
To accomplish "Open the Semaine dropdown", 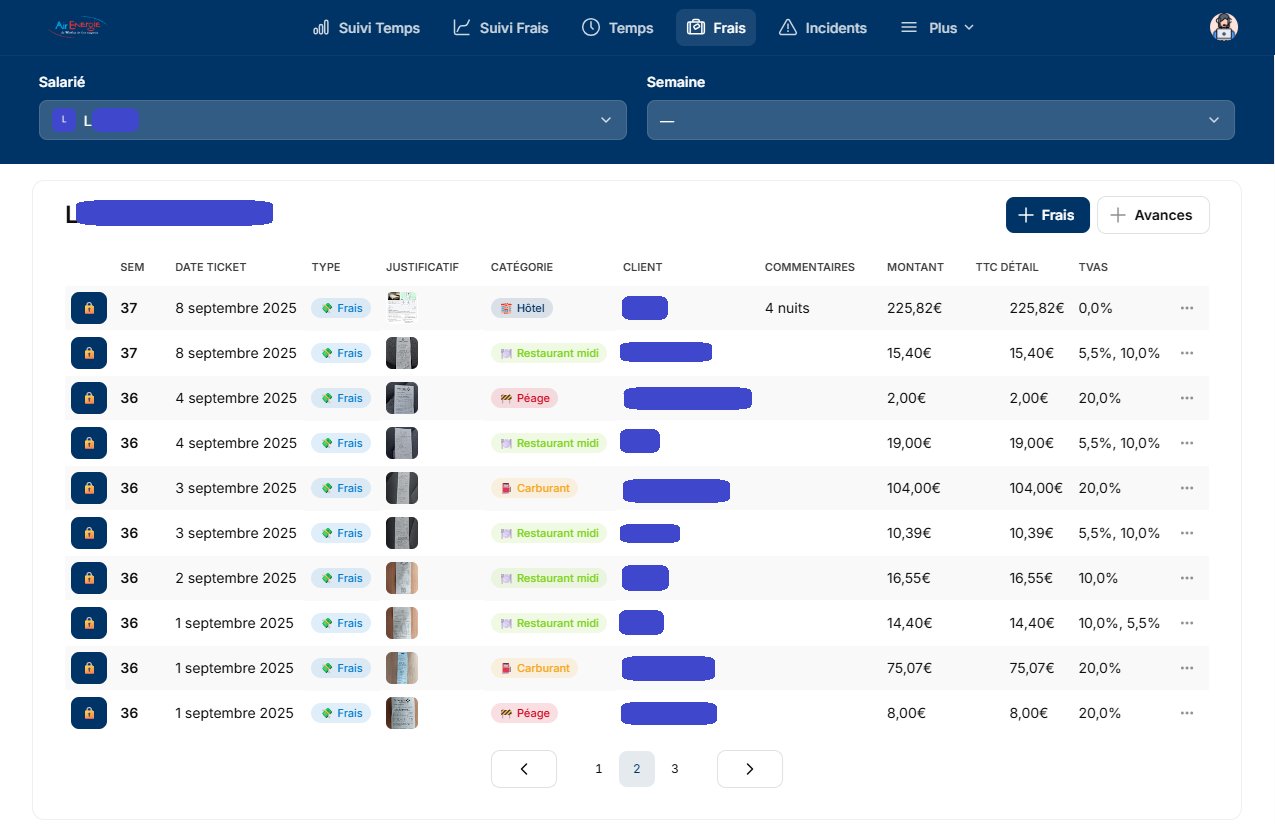I will point(941,120).
